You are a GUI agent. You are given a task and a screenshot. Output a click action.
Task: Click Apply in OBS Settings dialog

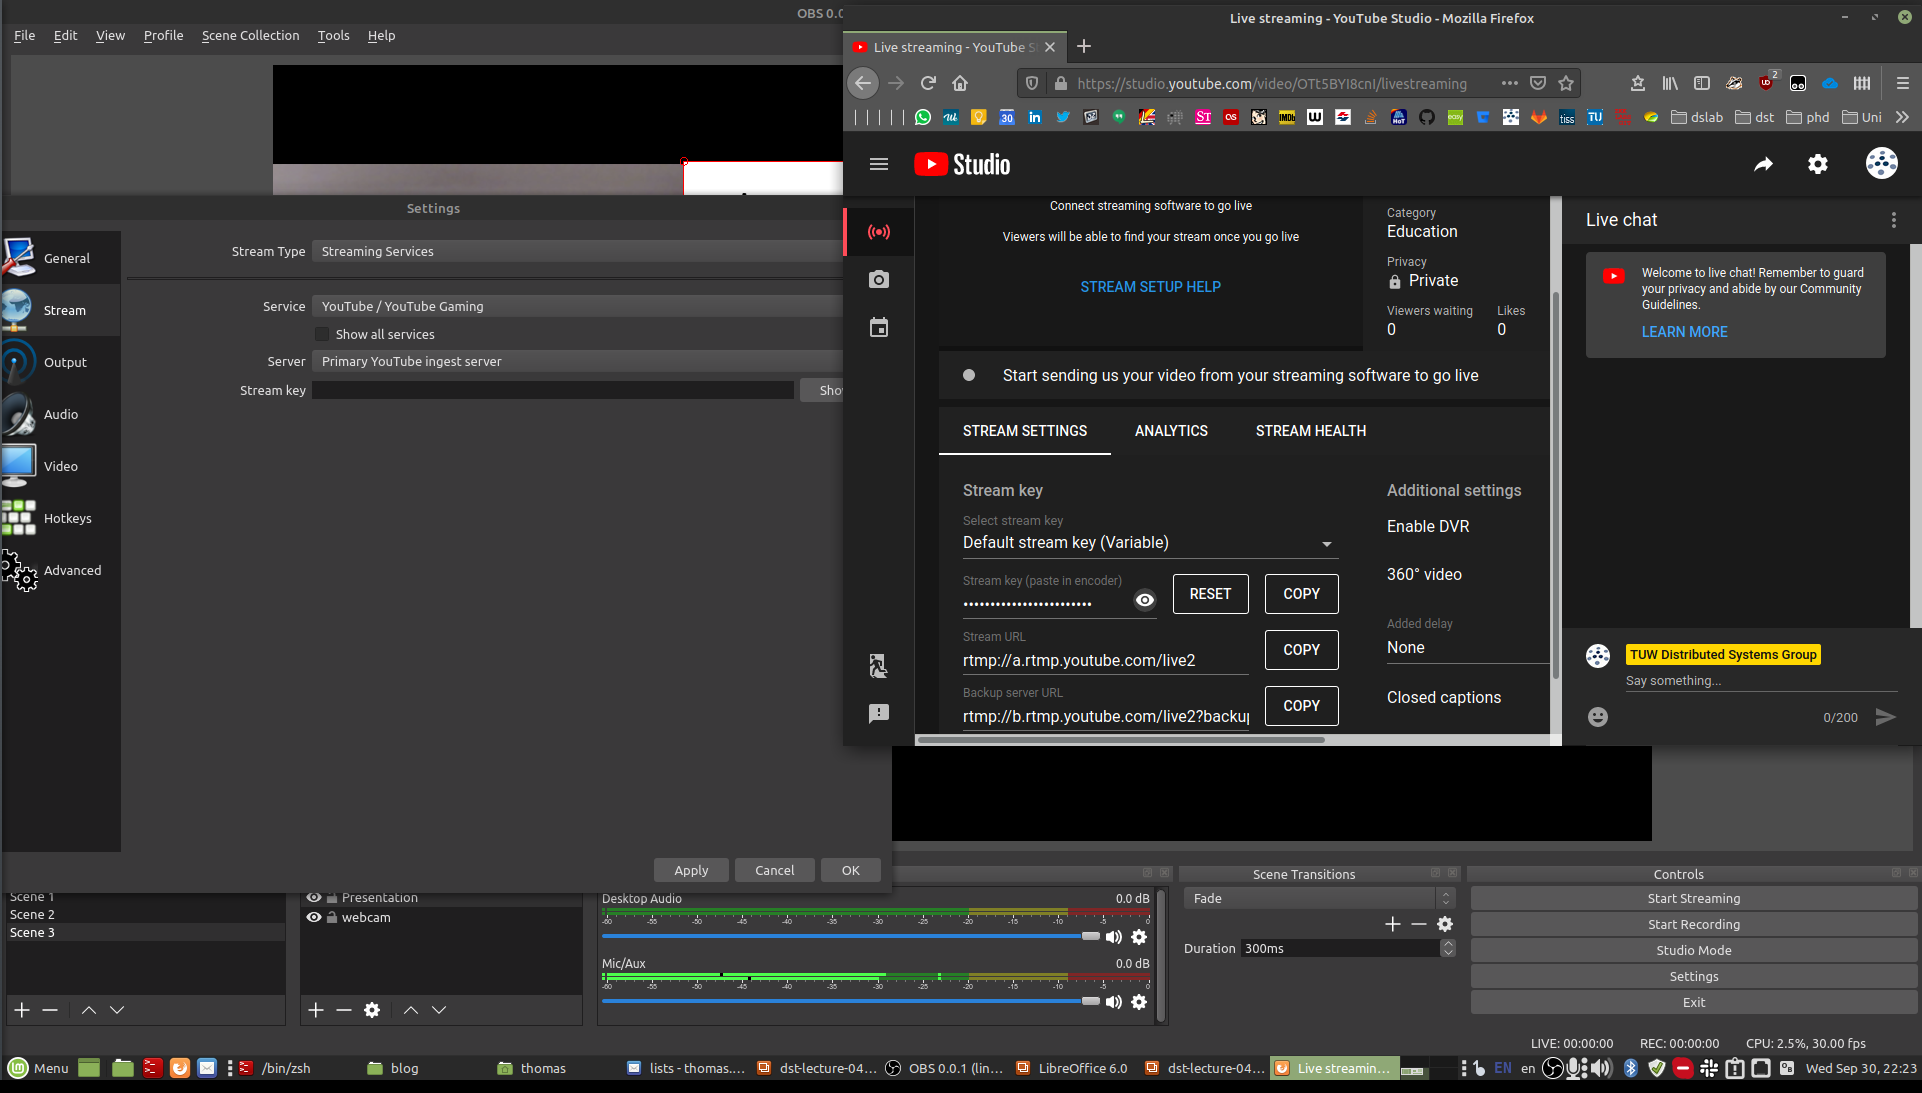pyautogui.click(x=691, y=870)
